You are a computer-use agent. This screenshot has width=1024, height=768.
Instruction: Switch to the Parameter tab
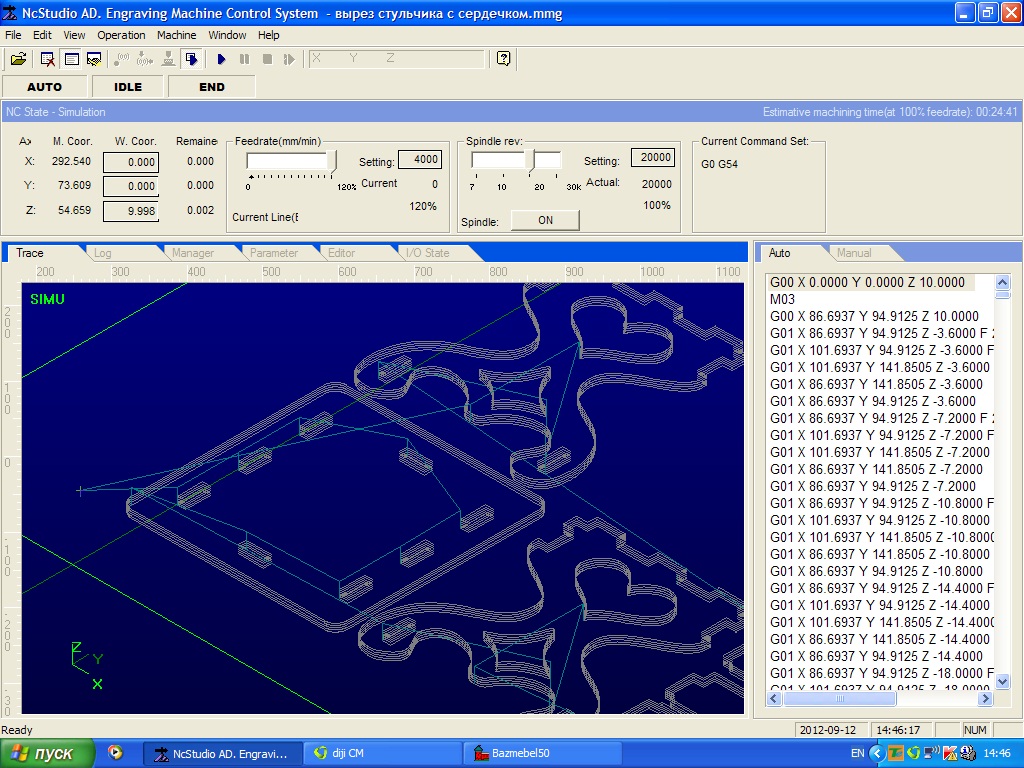pyautogui.click(x=274, y=253)
